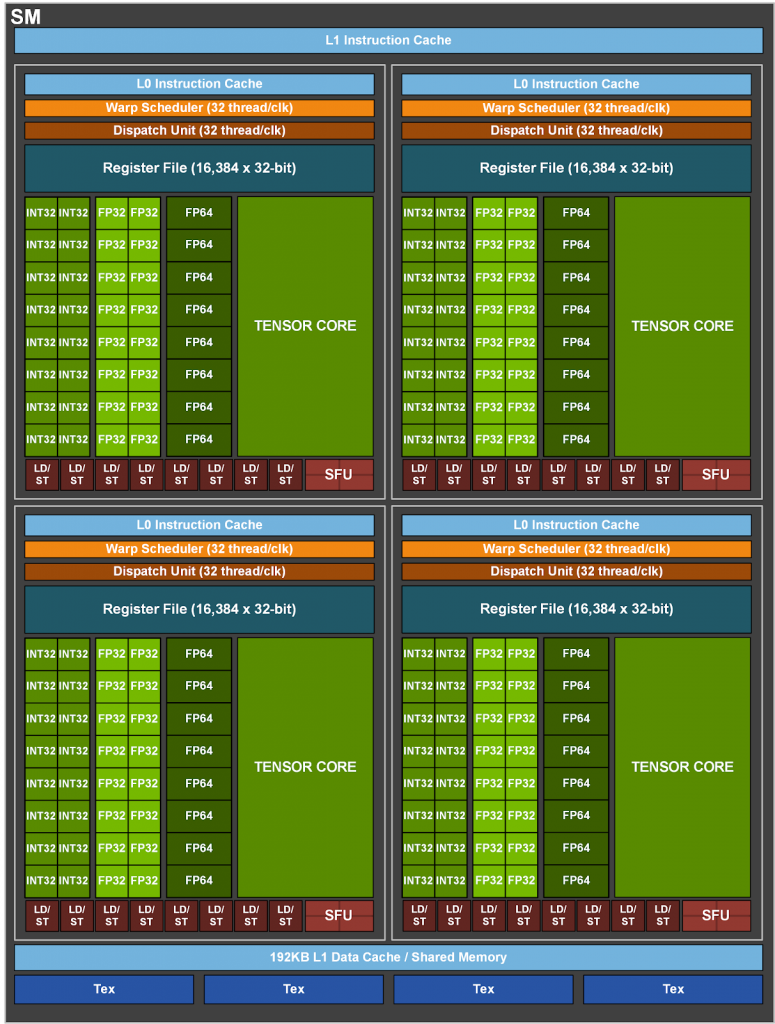775x1024 pixels.
Task: Click bottom-right partition's Register File block
Action: point(577,609)
